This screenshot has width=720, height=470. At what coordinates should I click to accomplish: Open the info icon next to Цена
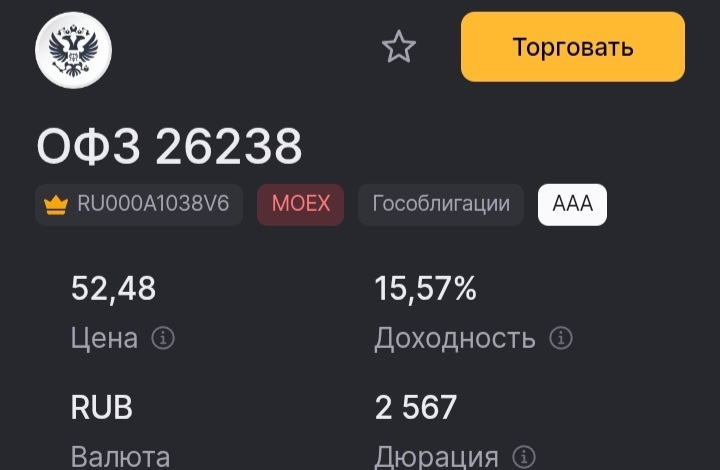coord(162,338)
